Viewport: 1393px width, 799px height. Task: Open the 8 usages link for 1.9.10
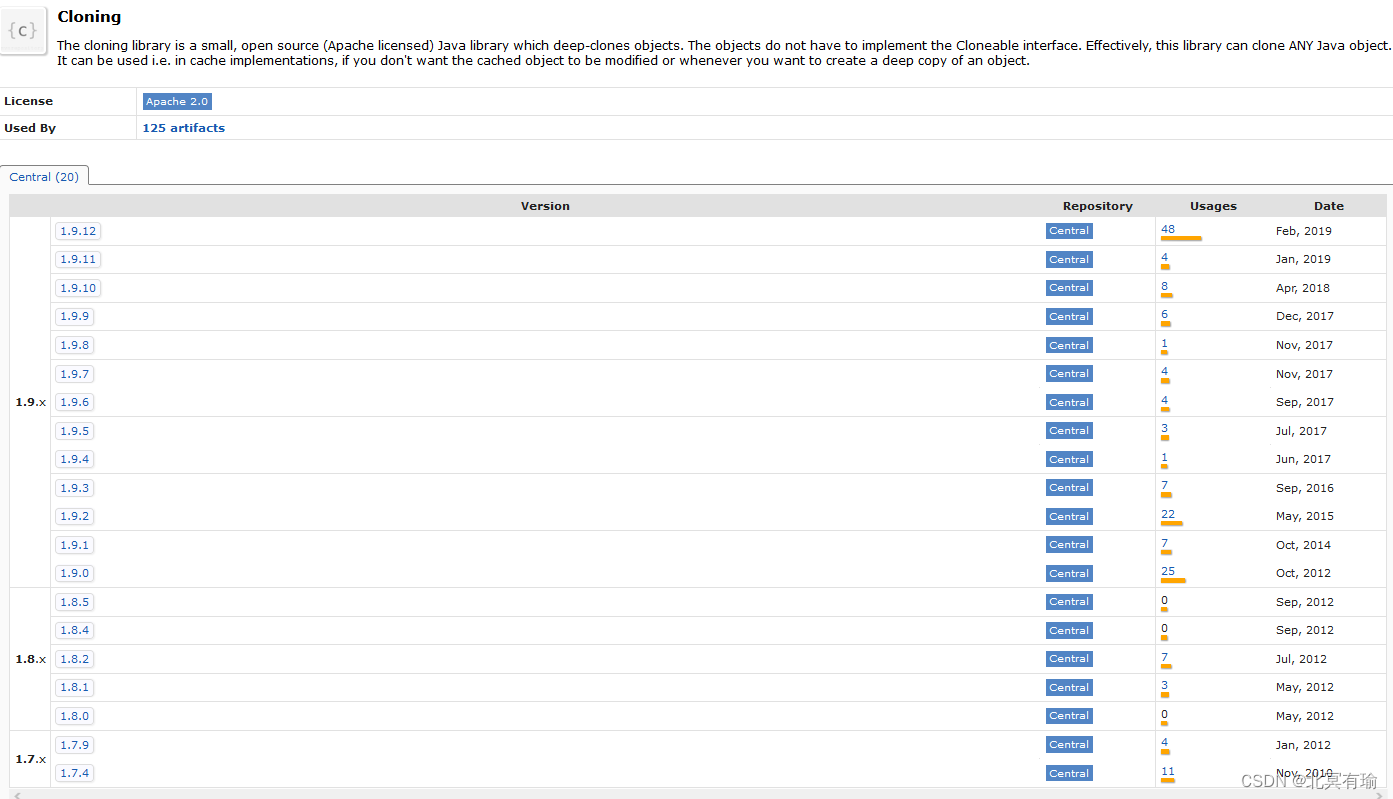pyautogui.click(x=1164, y=286)
